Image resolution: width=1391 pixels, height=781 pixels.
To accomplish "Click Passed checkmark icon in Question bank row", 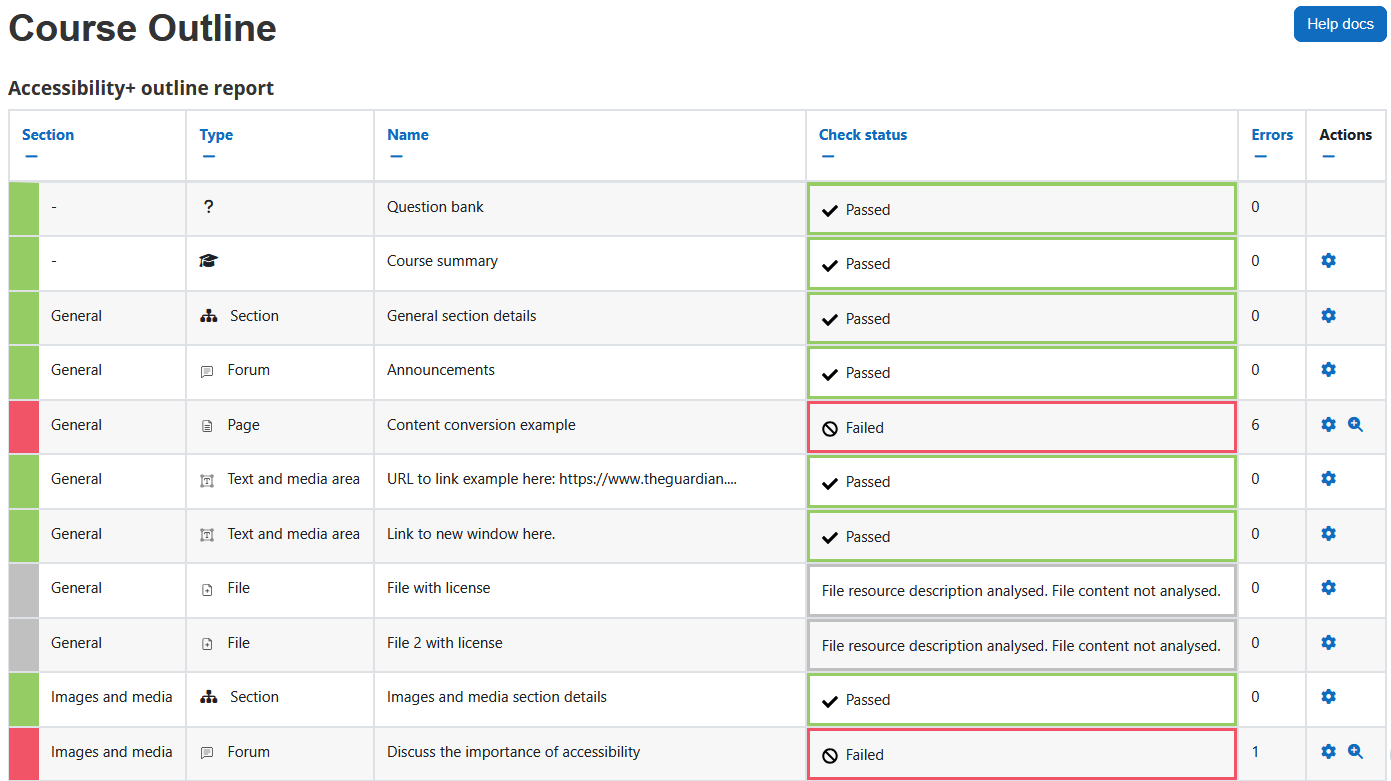I will (830, 210).
